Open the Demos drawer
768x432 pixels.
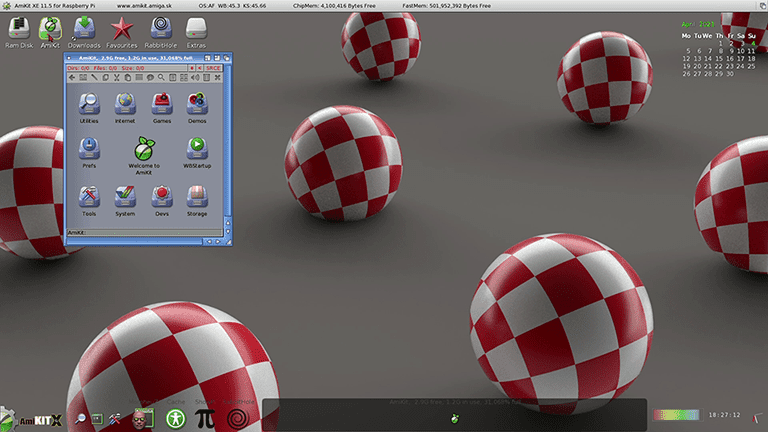pos(197,108)
